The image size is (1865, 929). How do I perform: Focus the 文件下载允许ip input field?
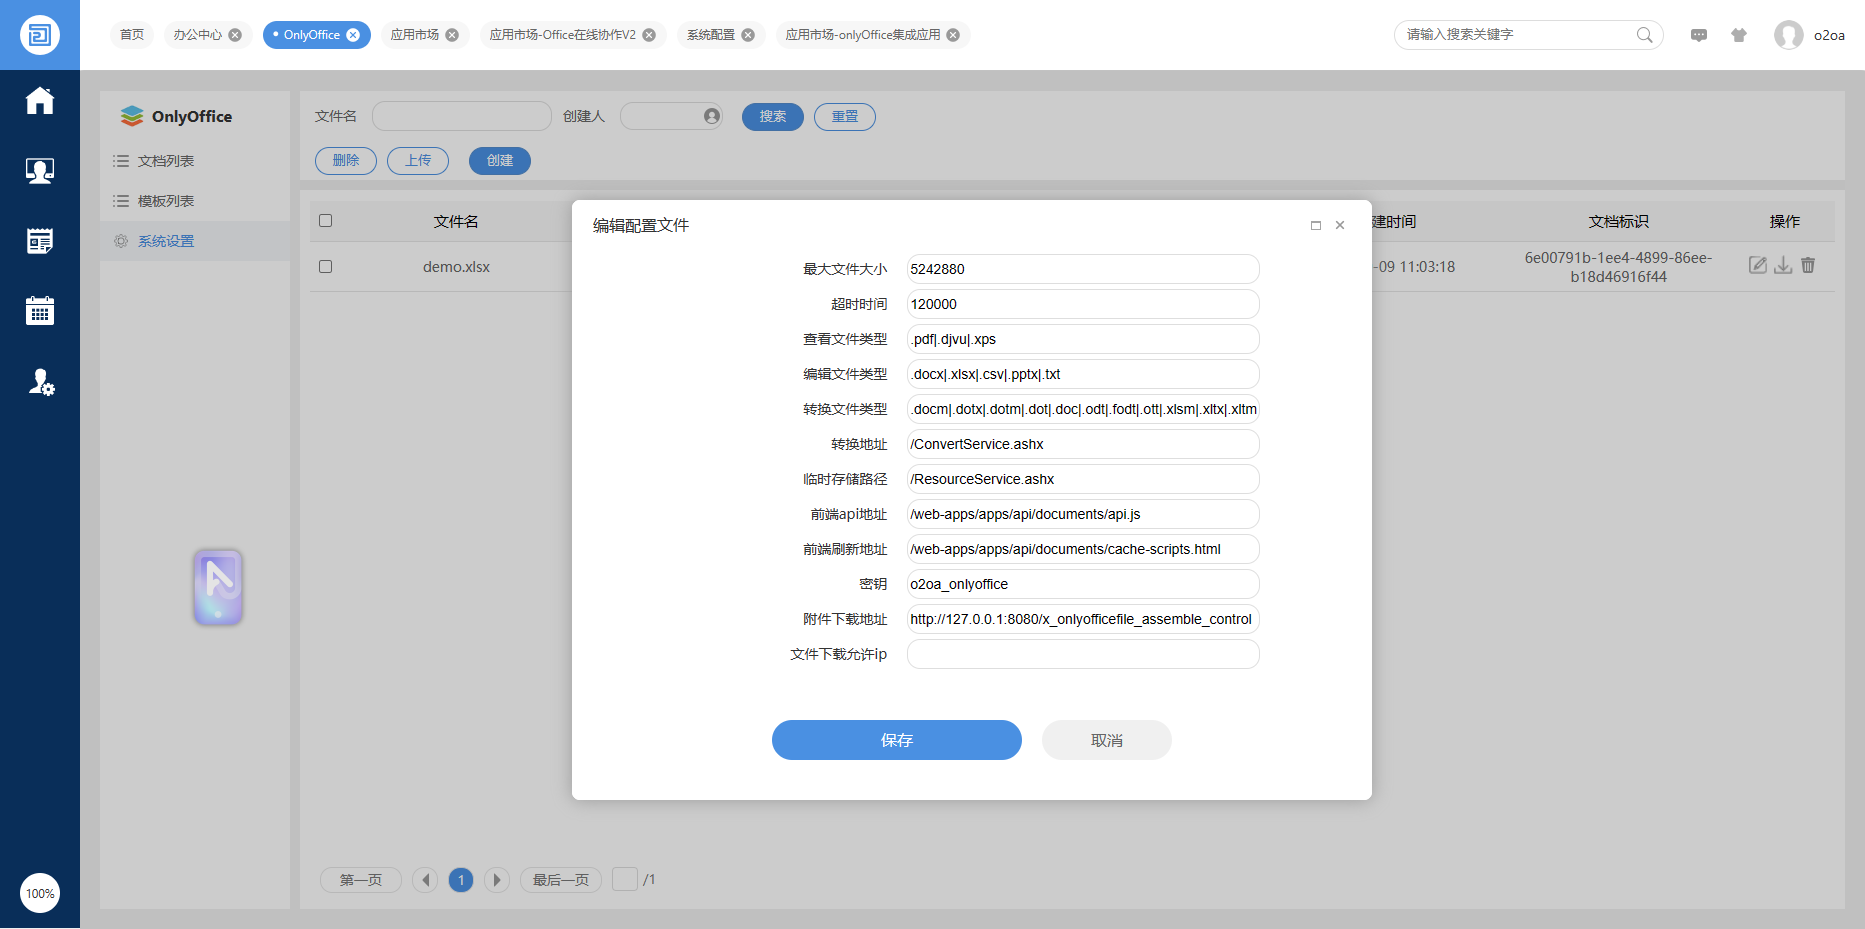[x=1083, y=654]
